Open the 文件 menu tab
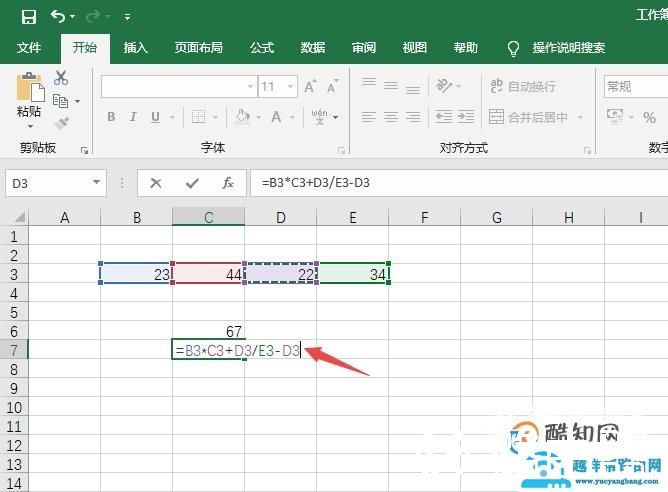The image size is (668, 492). (29, 47)
